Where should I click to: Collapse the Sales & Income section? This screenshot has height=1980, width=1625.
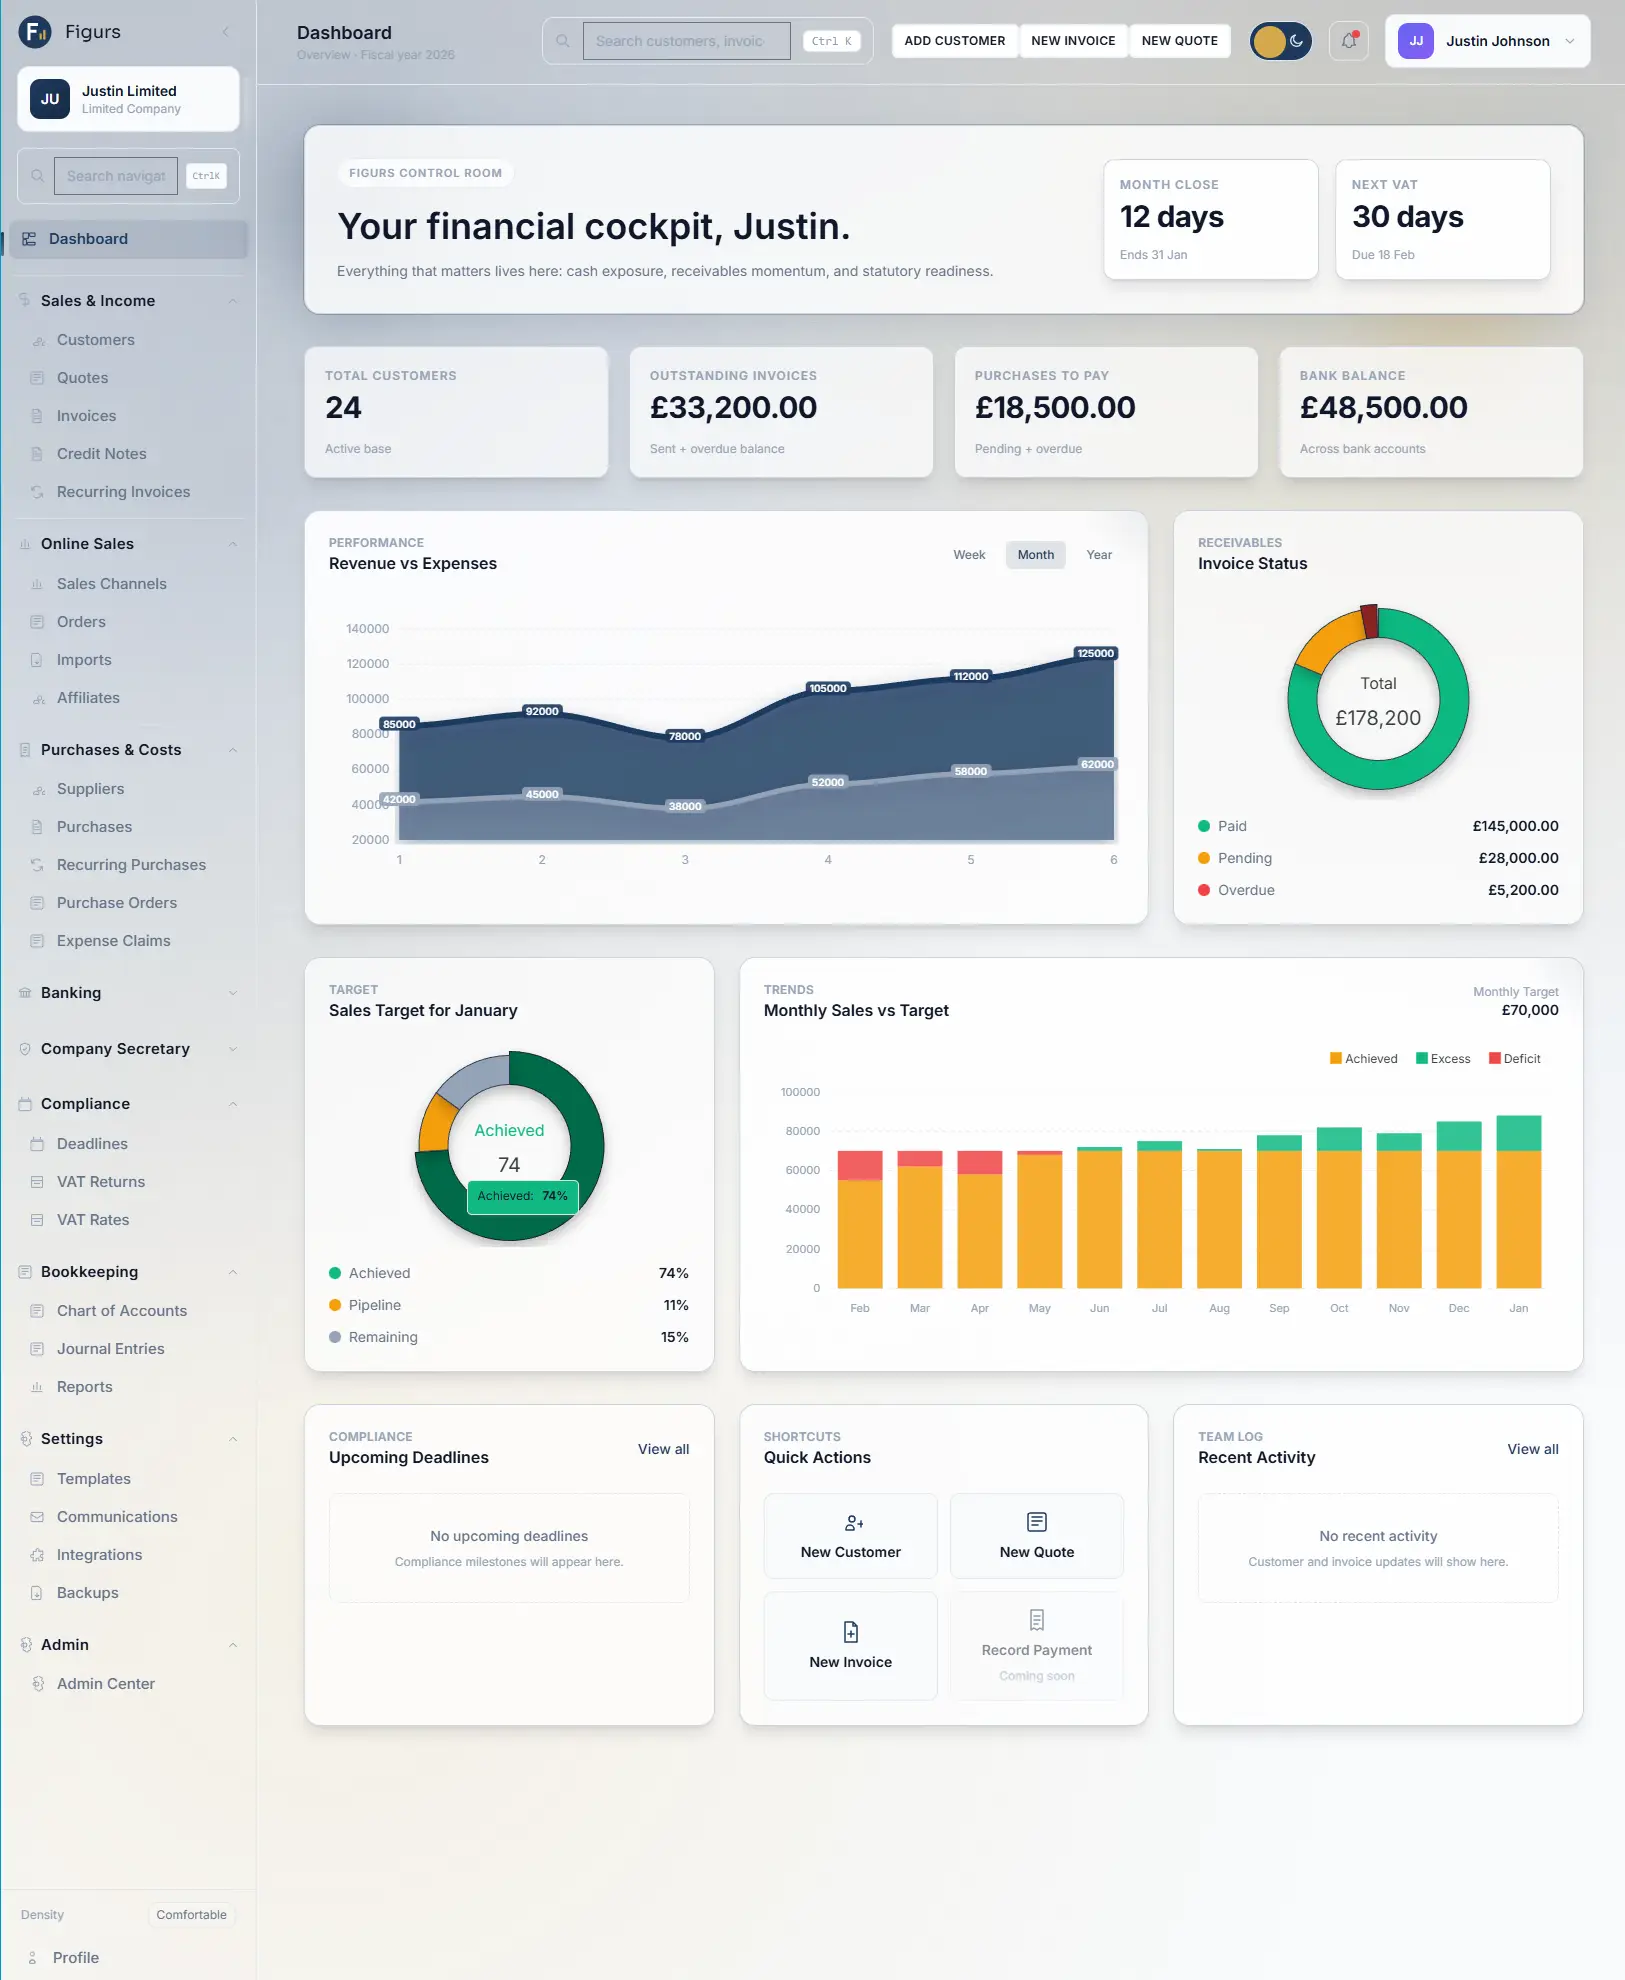(232, 300)
